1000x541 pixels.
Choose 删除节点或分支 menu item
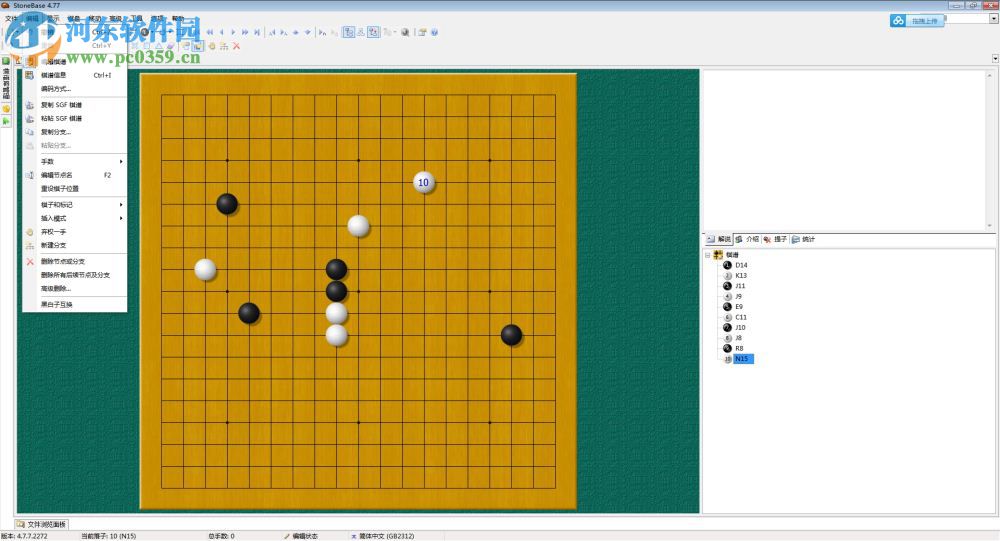click(x=75, y=261)
